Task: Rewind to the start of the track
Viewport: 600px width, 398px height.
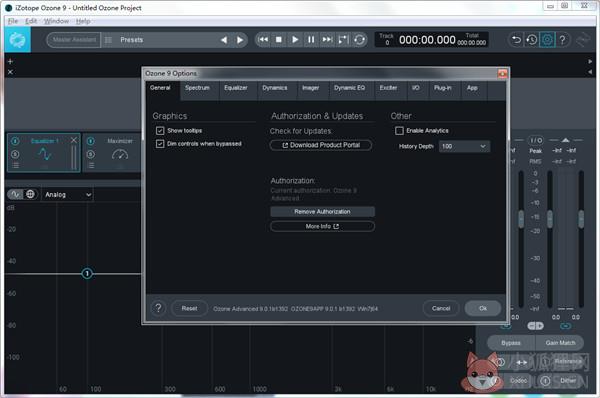Action: click(263, 39)
